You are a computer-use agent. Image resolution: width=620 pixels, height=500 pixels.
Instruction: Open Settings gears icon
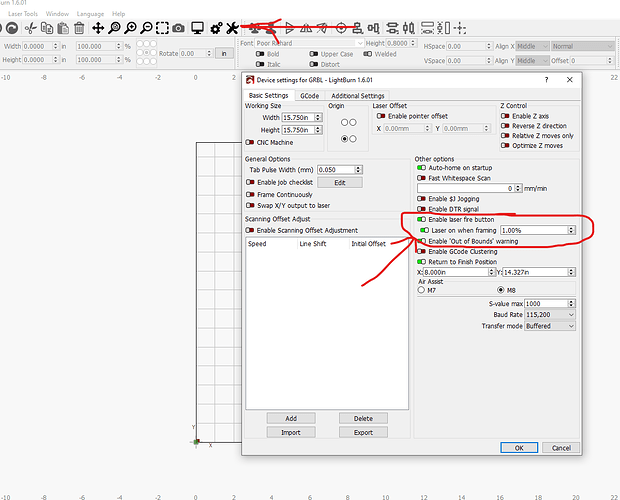click(x=216, y=28)
